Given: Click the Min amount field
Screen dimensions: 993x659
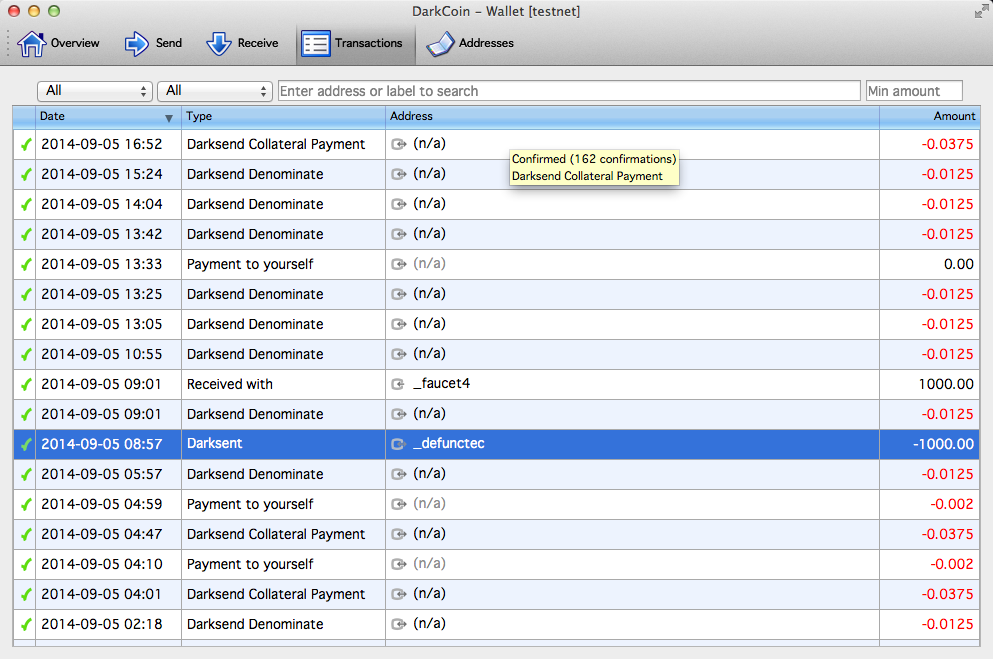Looking at the screenshot, I should tap(914, 91).
